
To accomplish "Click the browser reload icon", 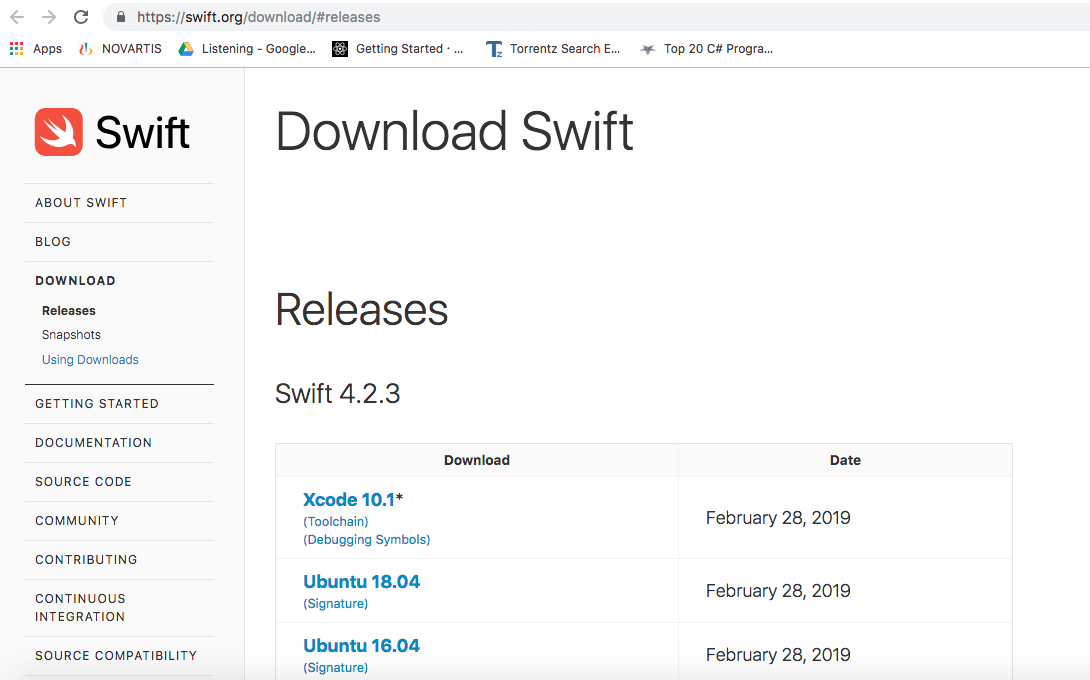I will (81, 17).
